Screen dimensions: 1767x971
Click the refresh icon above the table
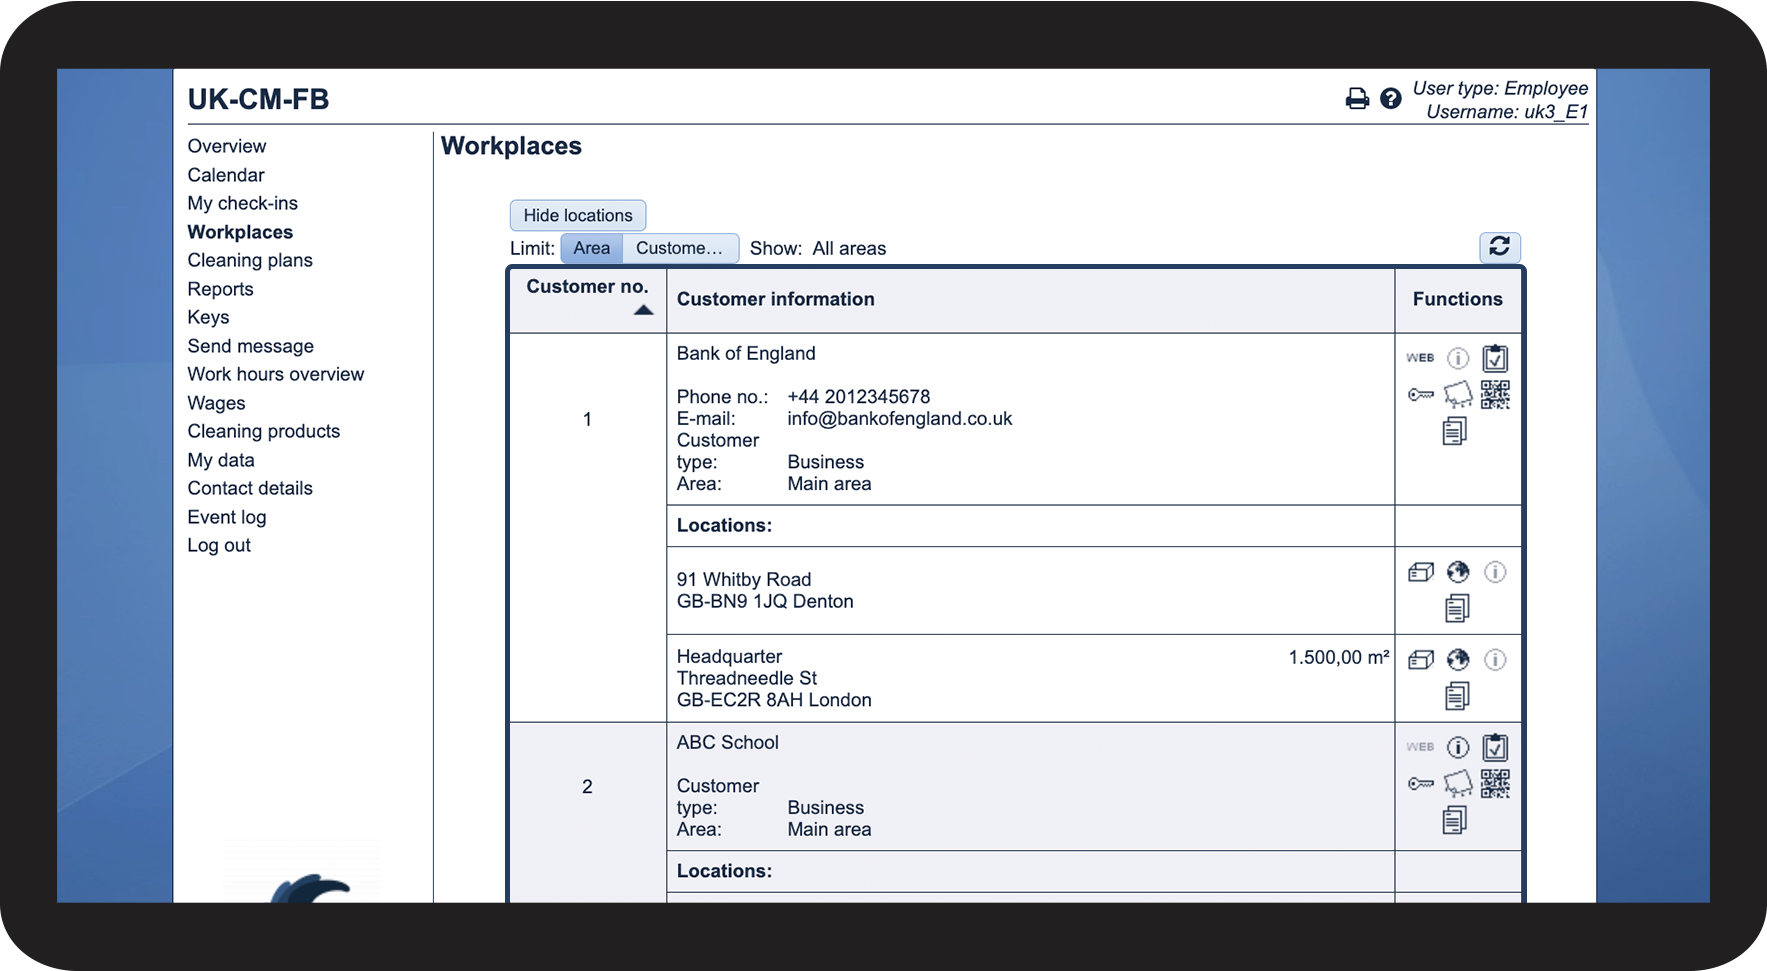click(x=1499, y=247)
